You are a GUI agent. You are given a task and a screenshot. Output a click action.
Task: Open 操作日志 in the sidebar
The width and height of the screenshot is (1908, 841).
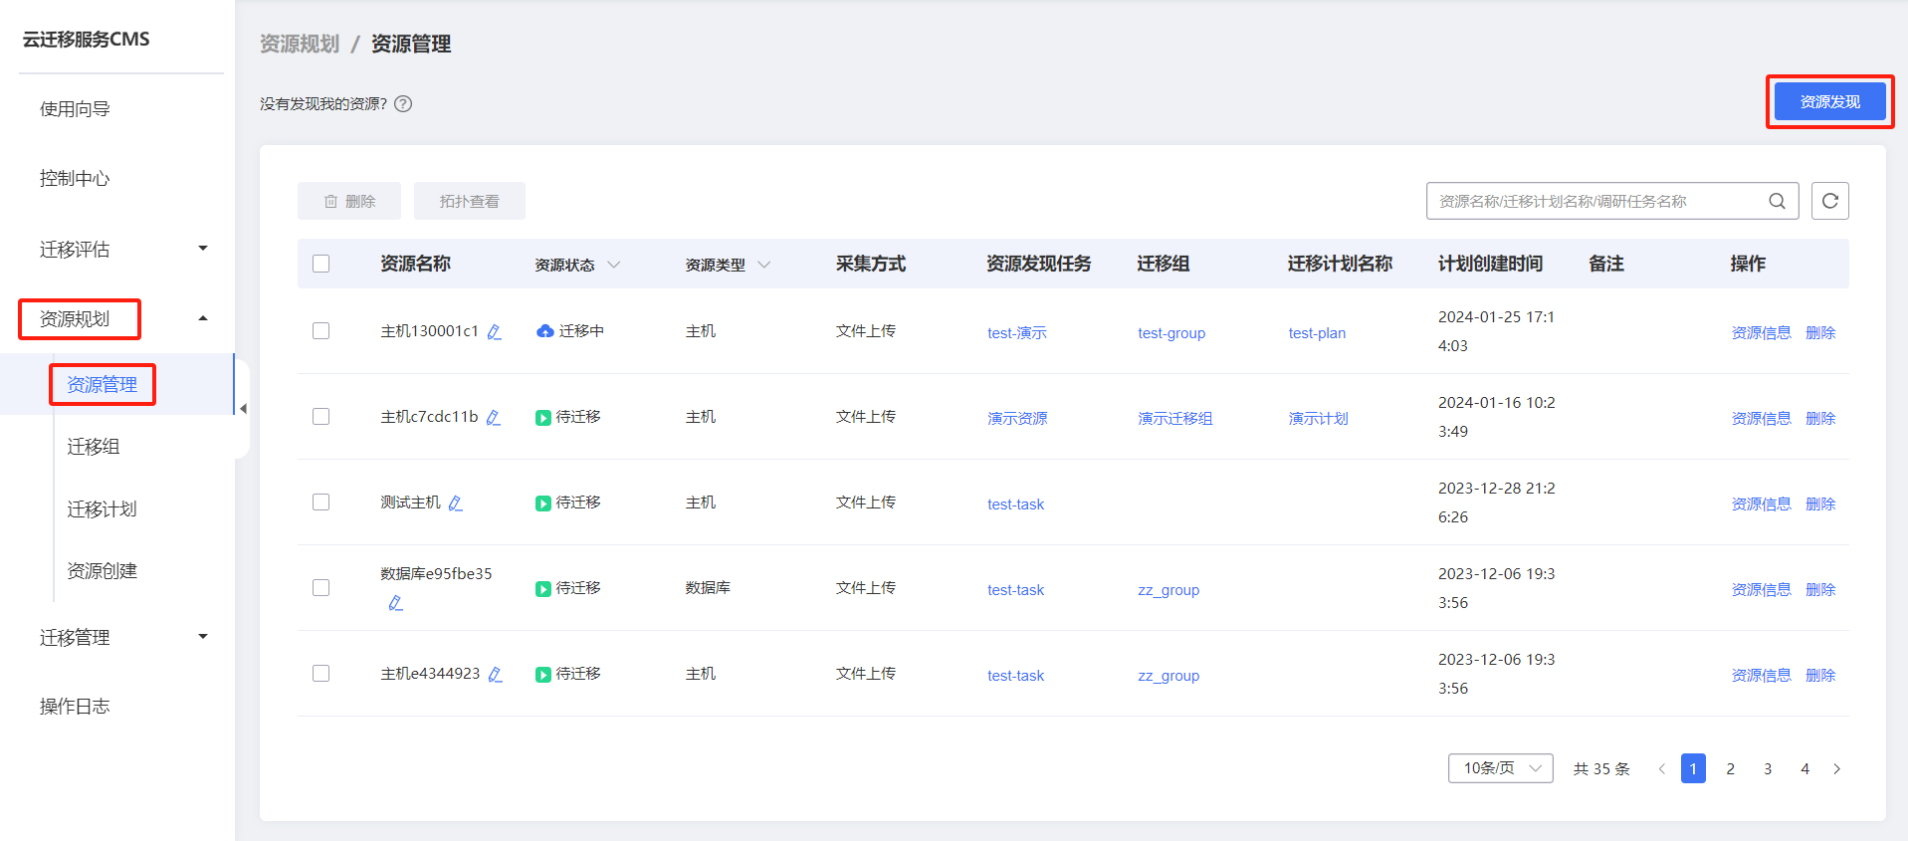[75, 707]
